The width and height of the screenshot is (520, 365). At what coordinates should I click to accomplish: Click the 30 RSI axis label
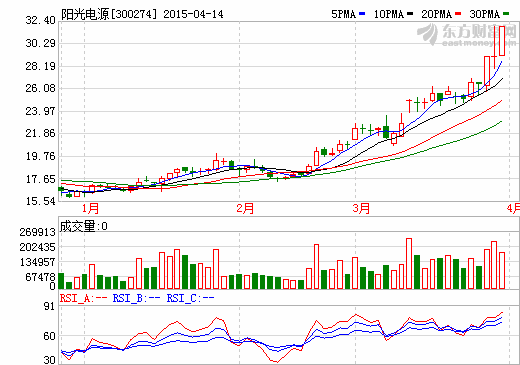click(49, 360)
